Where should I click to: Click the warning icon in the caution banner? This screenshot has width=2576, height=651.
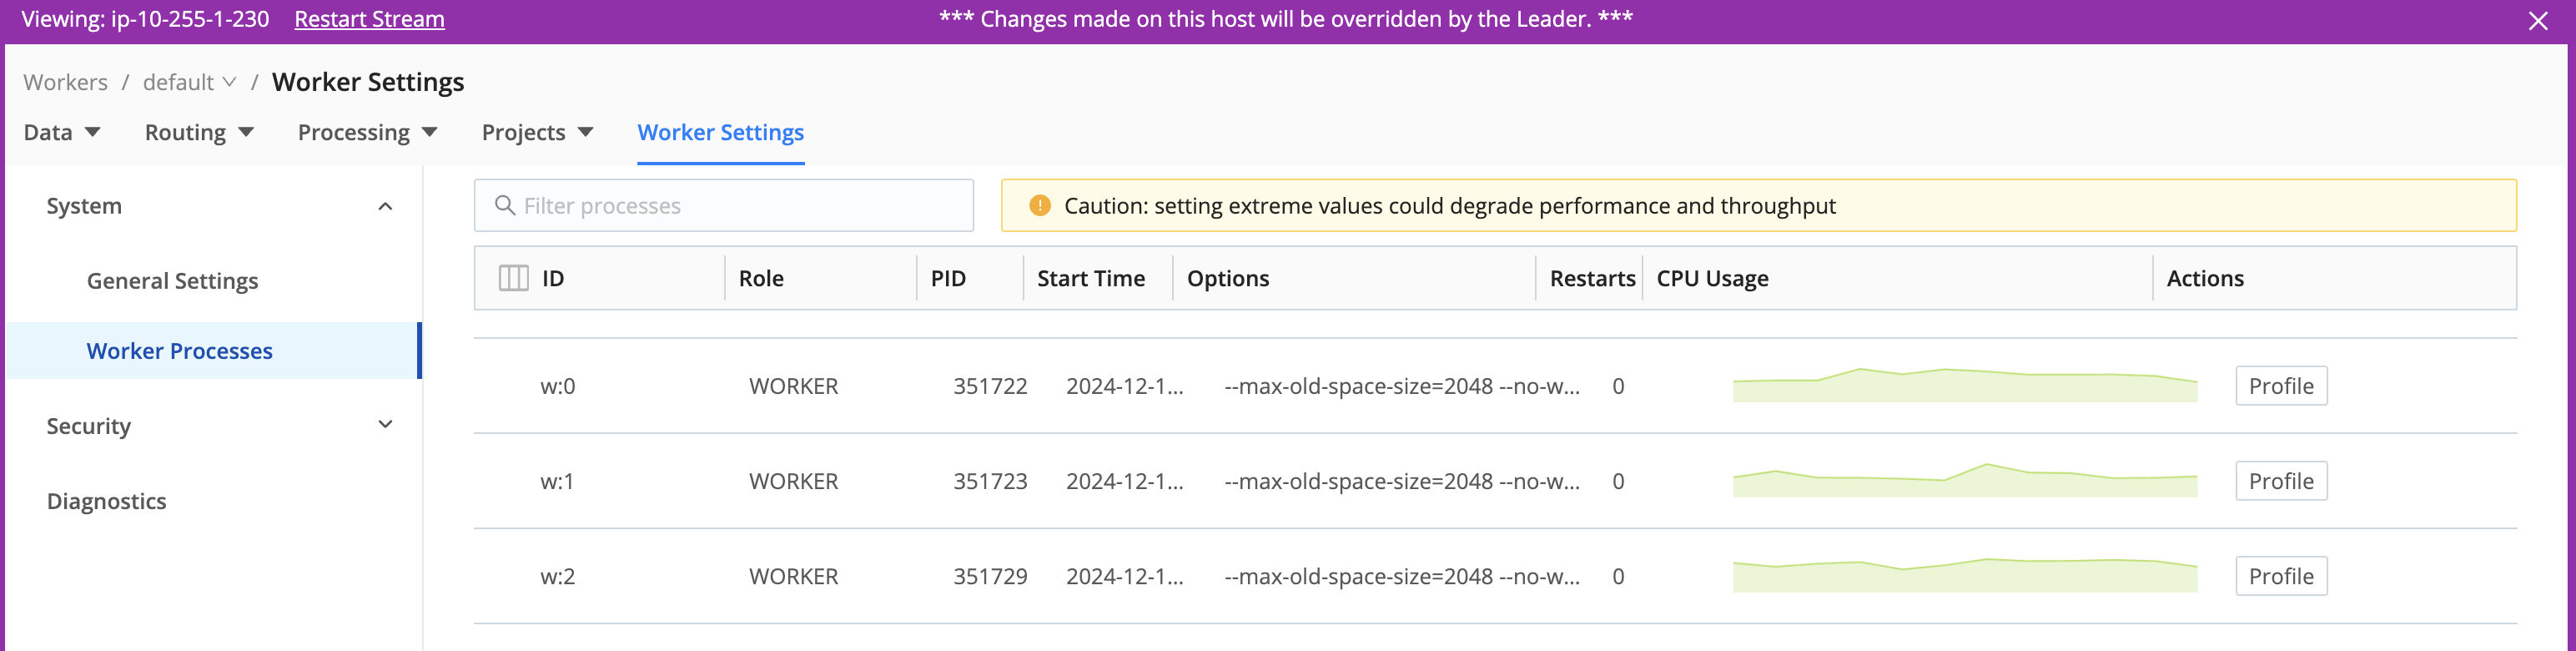pos(1042,205)
